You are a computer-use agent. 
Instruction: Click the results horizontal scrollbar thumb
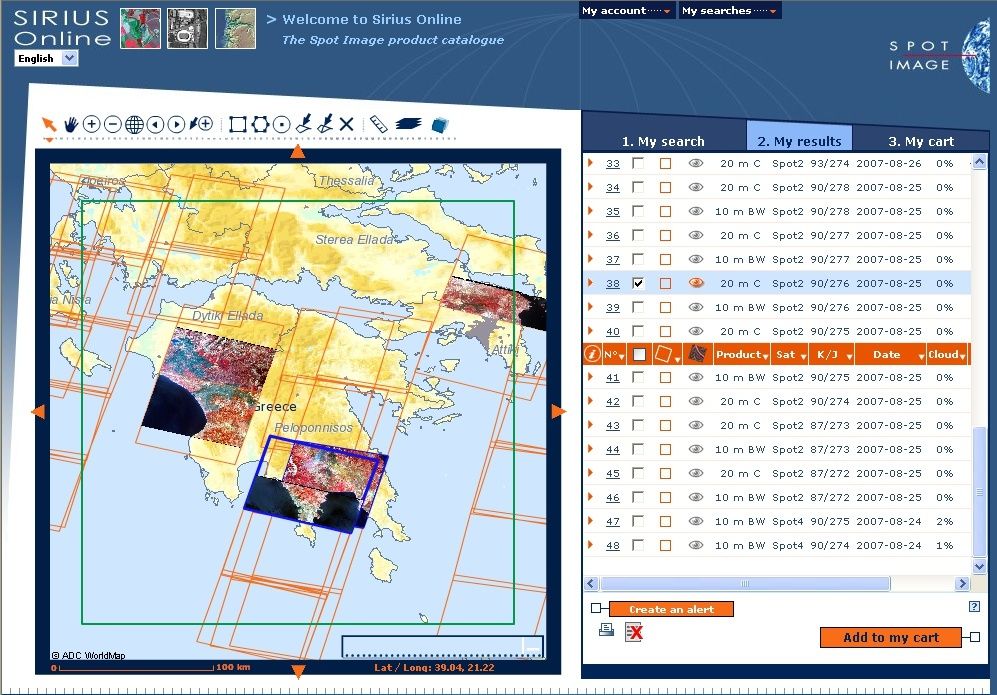click(745, 583)
